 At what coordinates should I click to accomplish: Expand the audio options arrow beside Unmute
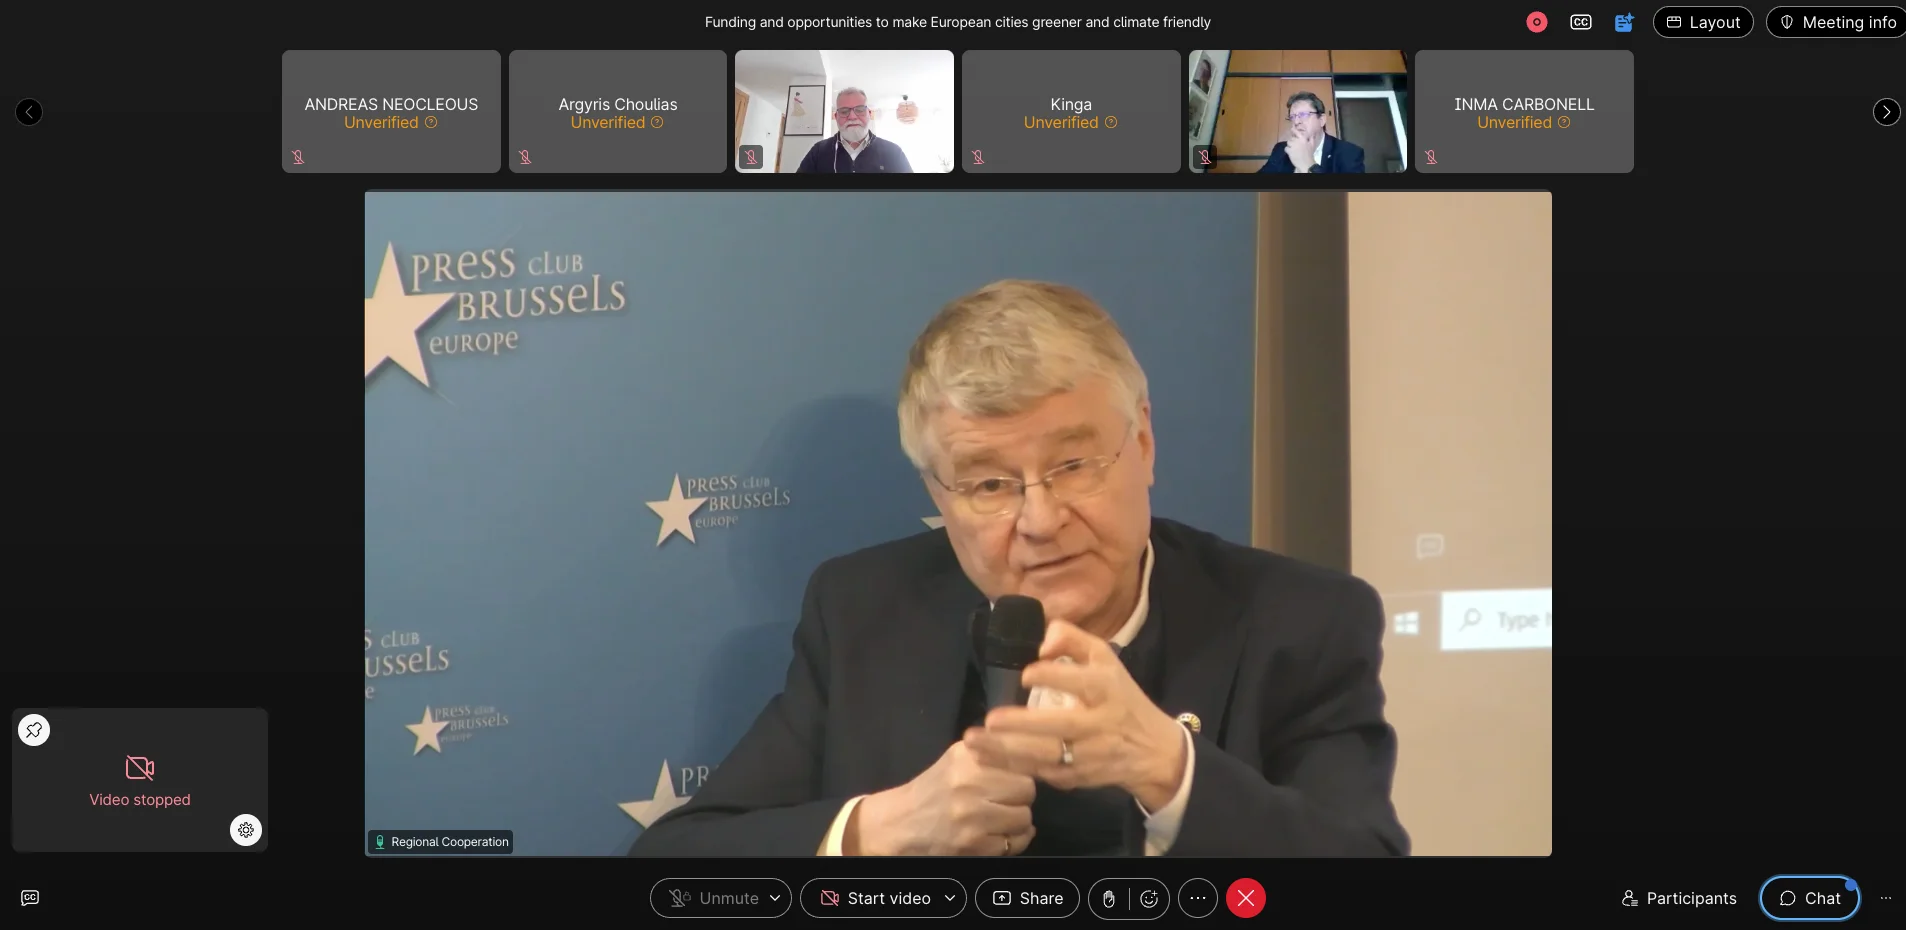(775, 898)
